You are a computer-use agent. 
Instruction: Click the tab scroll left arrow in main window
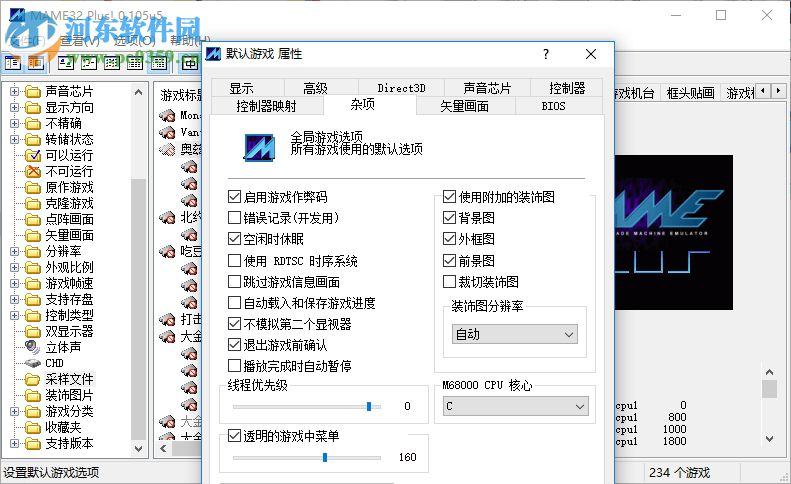pos(763,91)
